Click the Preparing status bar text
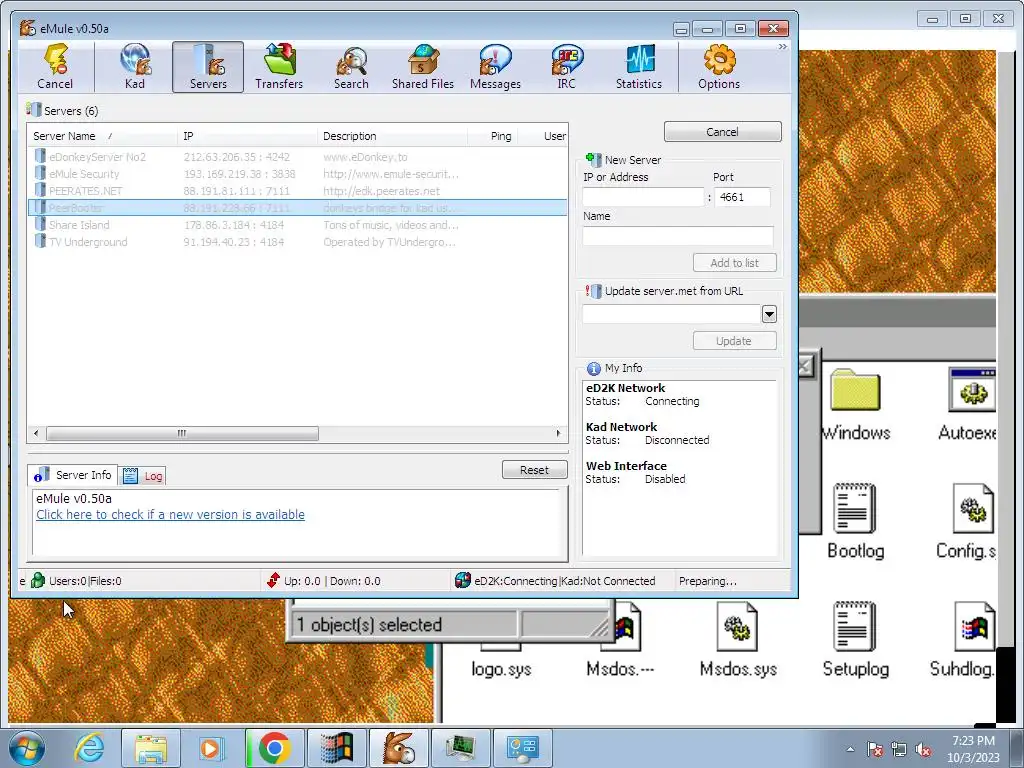1024x768 pixels. pyautogui.click(x=707, y=581)
